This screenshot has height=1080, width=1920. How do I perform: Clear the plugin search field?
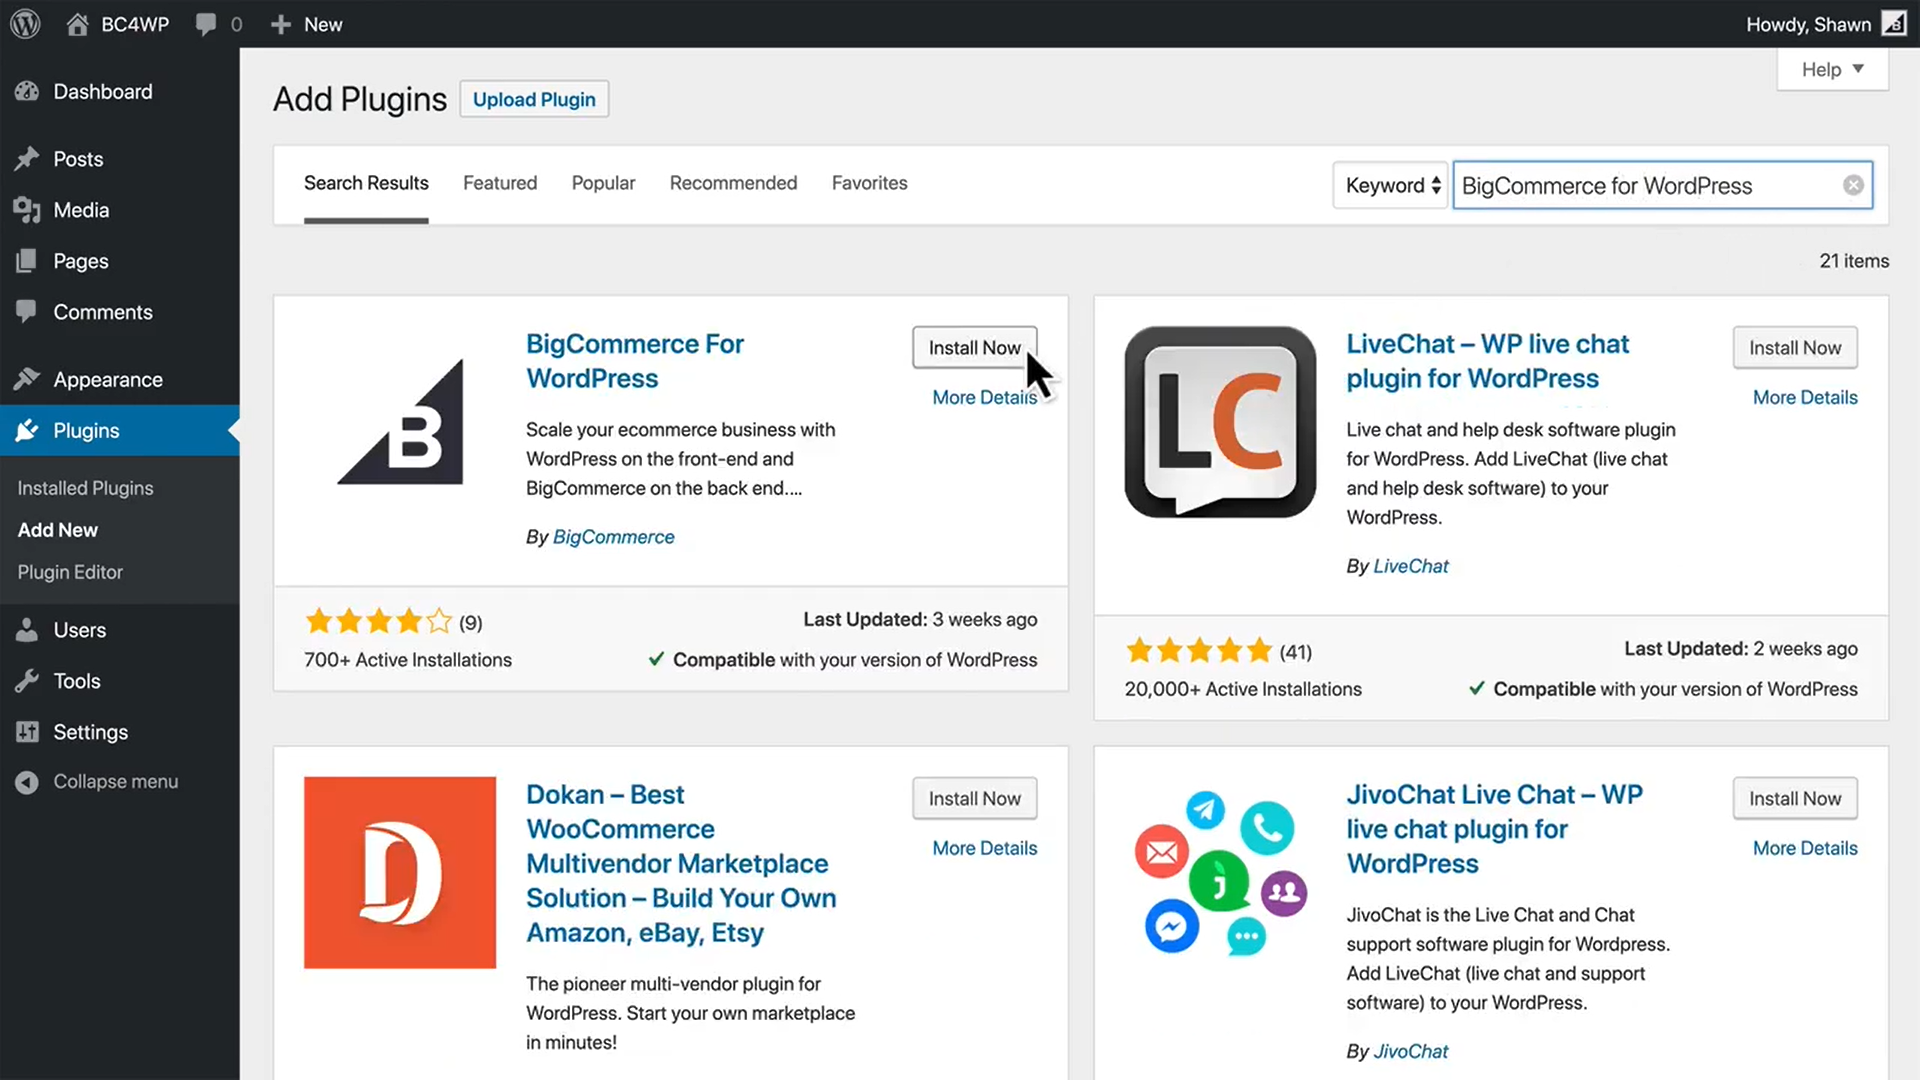point(1853,185)
